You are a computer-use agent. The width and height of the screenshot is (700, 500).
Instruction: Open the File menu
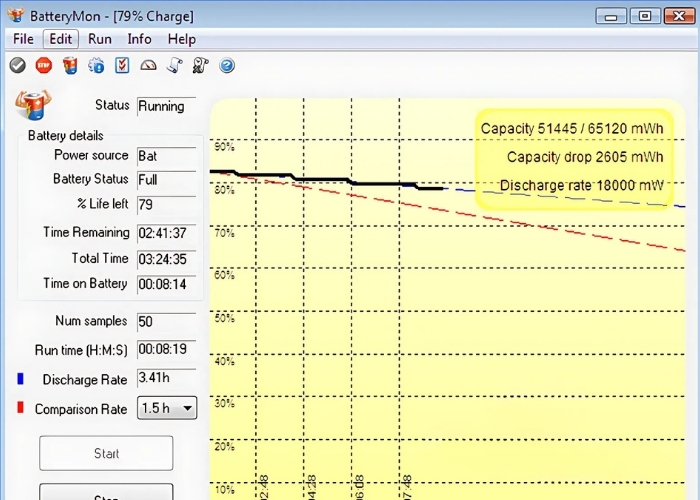click(23, 39)
